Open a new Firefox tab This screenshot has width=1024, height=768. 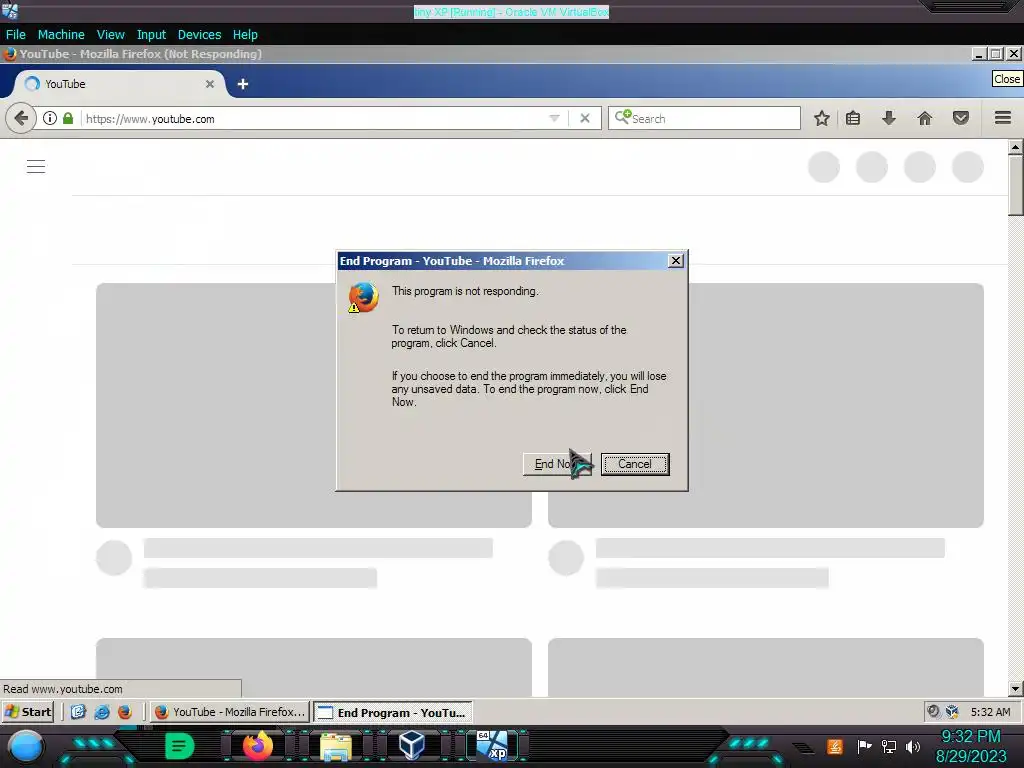click(243, 84)
